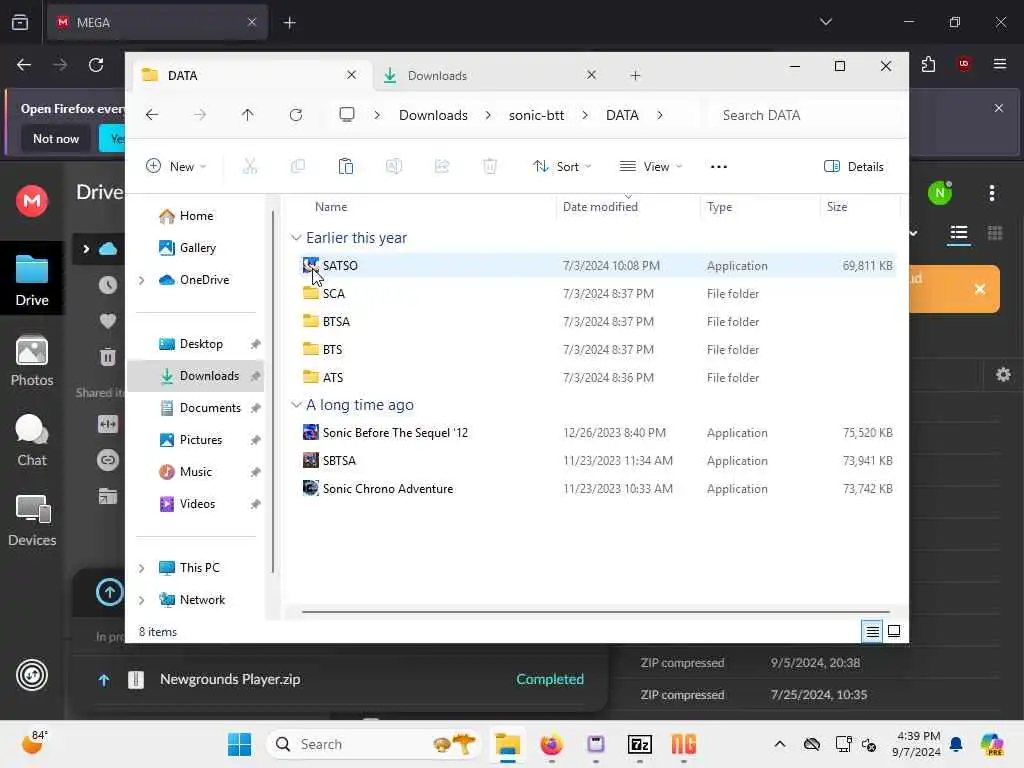
Task: Click the Cut scissors icon in Explorer toolbar
Action: click(x=250, y=167)
